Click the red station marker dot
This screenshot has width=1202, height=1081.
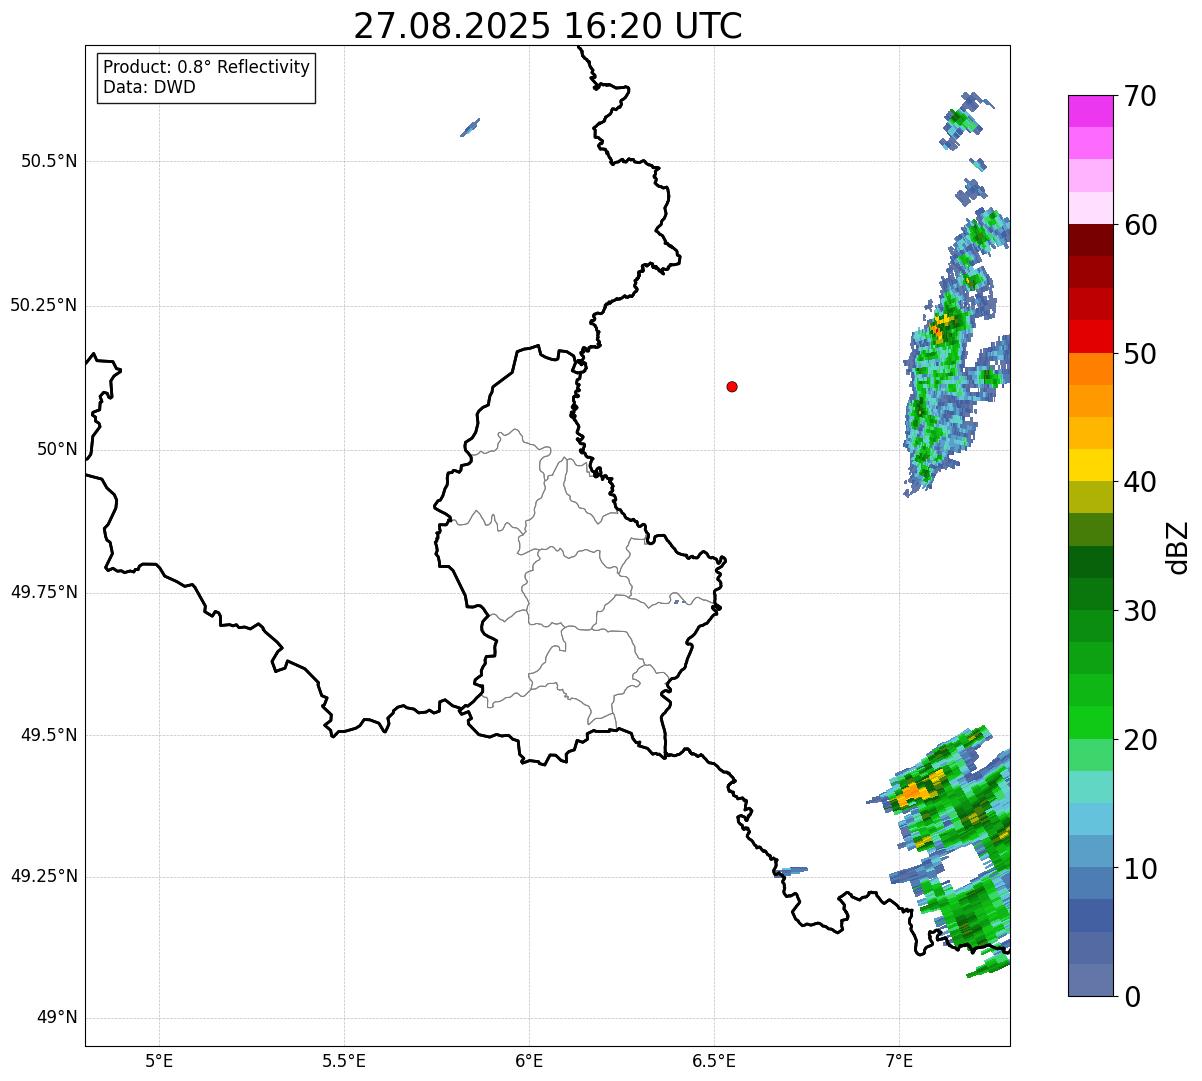pyautogui.click(x=732, y=386)
